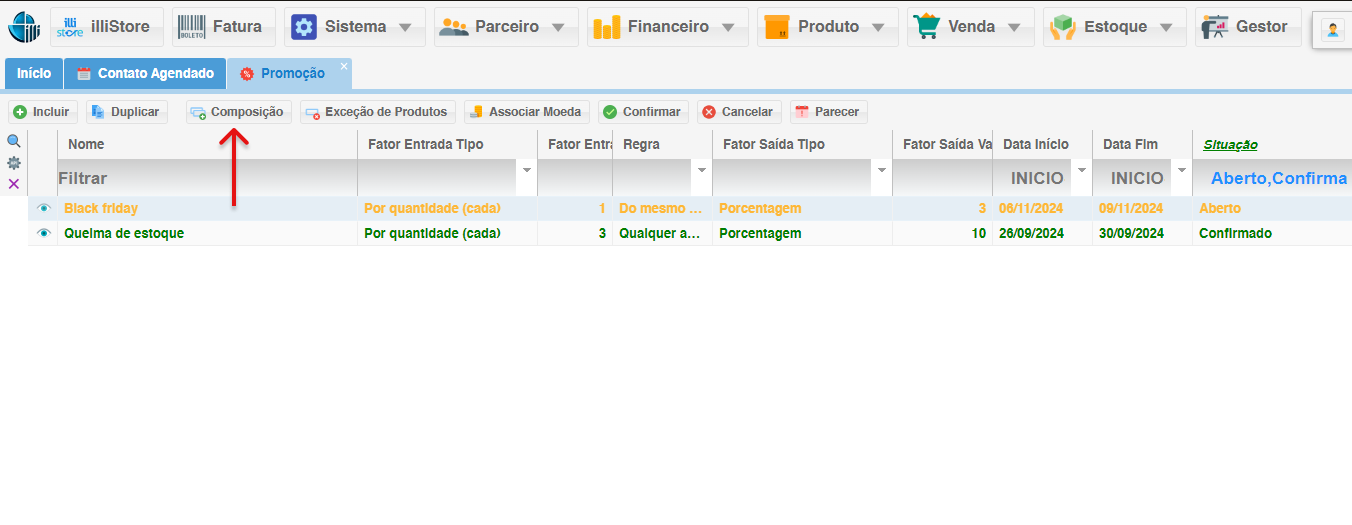Open the user profile avatar icon

pos(1333,30)
